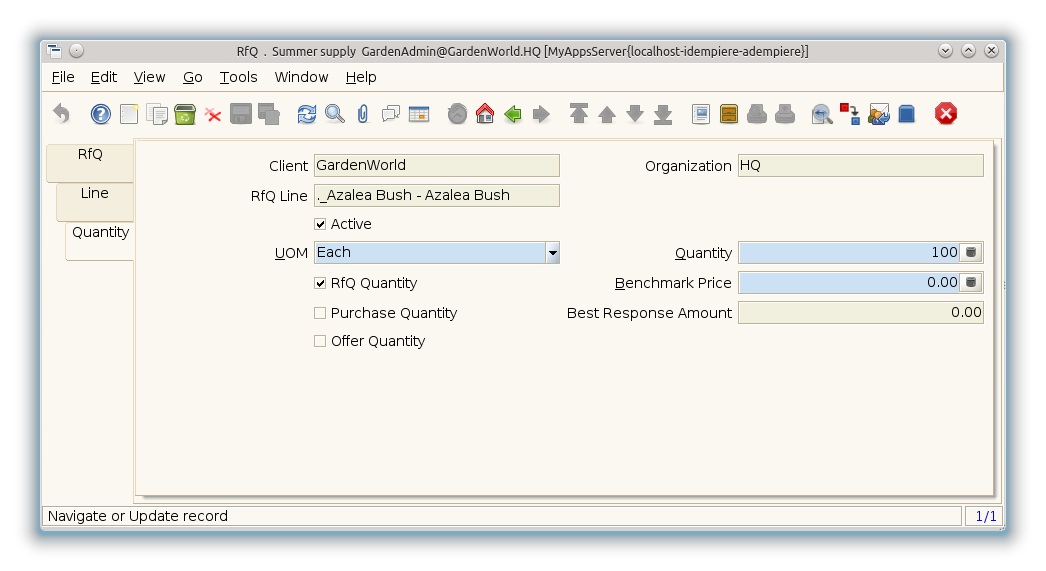
Task: Switch to the Line tab
Action: tap(95, 194)
